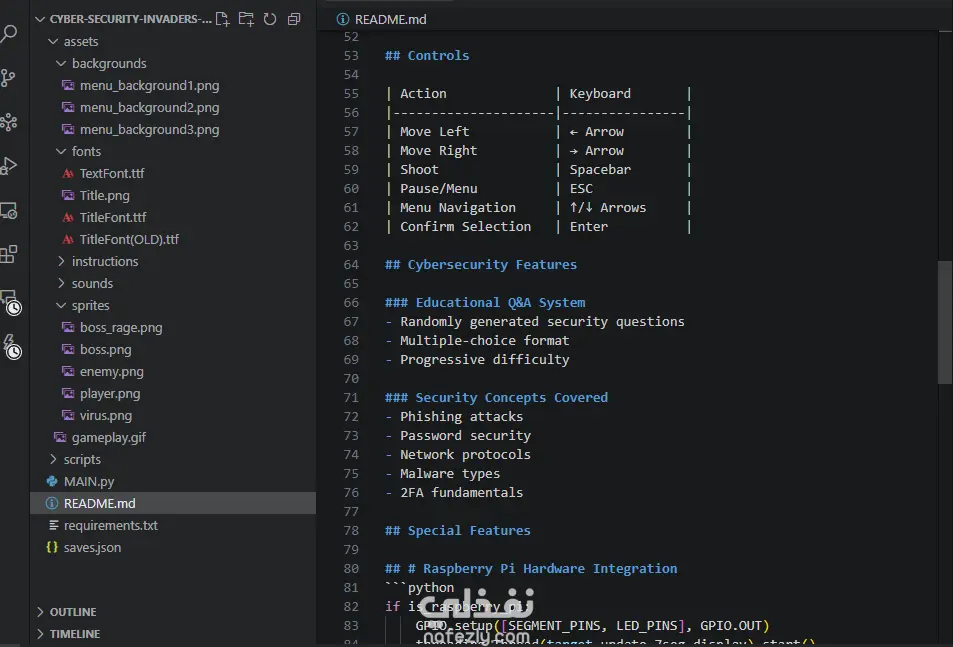Click the 'Pause/Menu' table cell
Viewport: 953px width, 647px height.
(x=439, y=188)
